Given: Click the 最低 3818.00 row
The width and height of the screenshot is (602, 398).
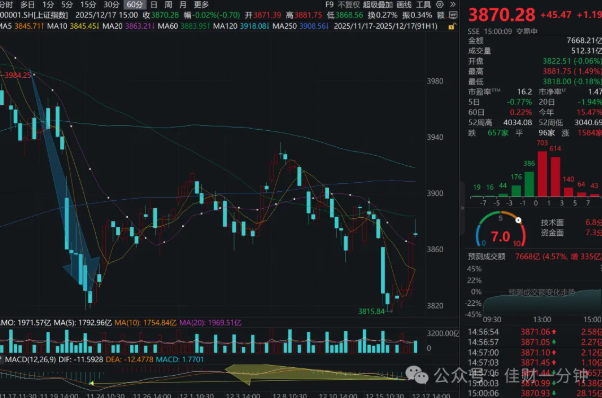Looking at the screenshot, I should 535,81.
